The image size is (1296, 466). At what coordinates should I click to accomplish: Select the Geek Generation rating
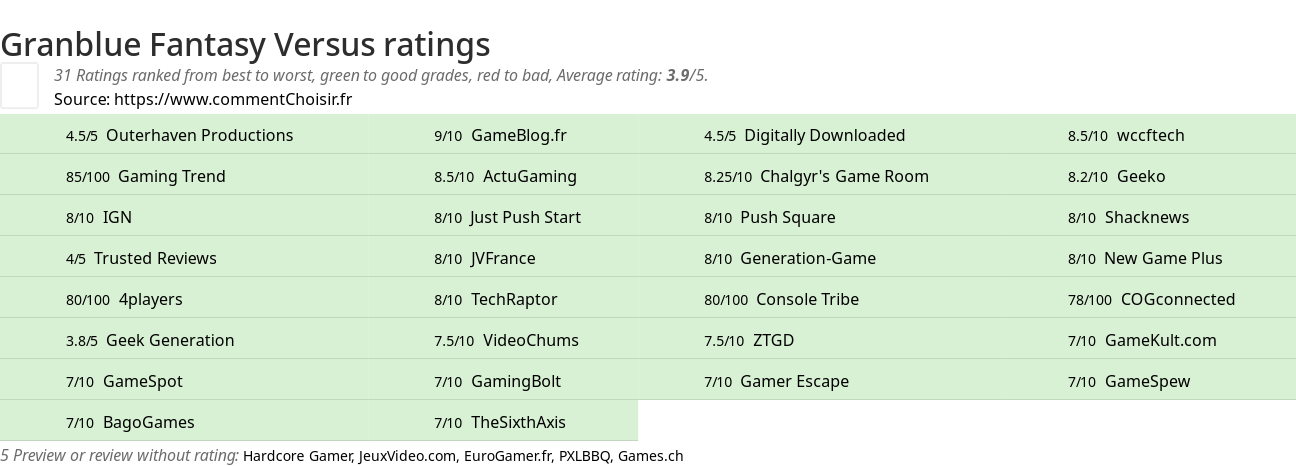pyautogui.click(x=170, y=340)
